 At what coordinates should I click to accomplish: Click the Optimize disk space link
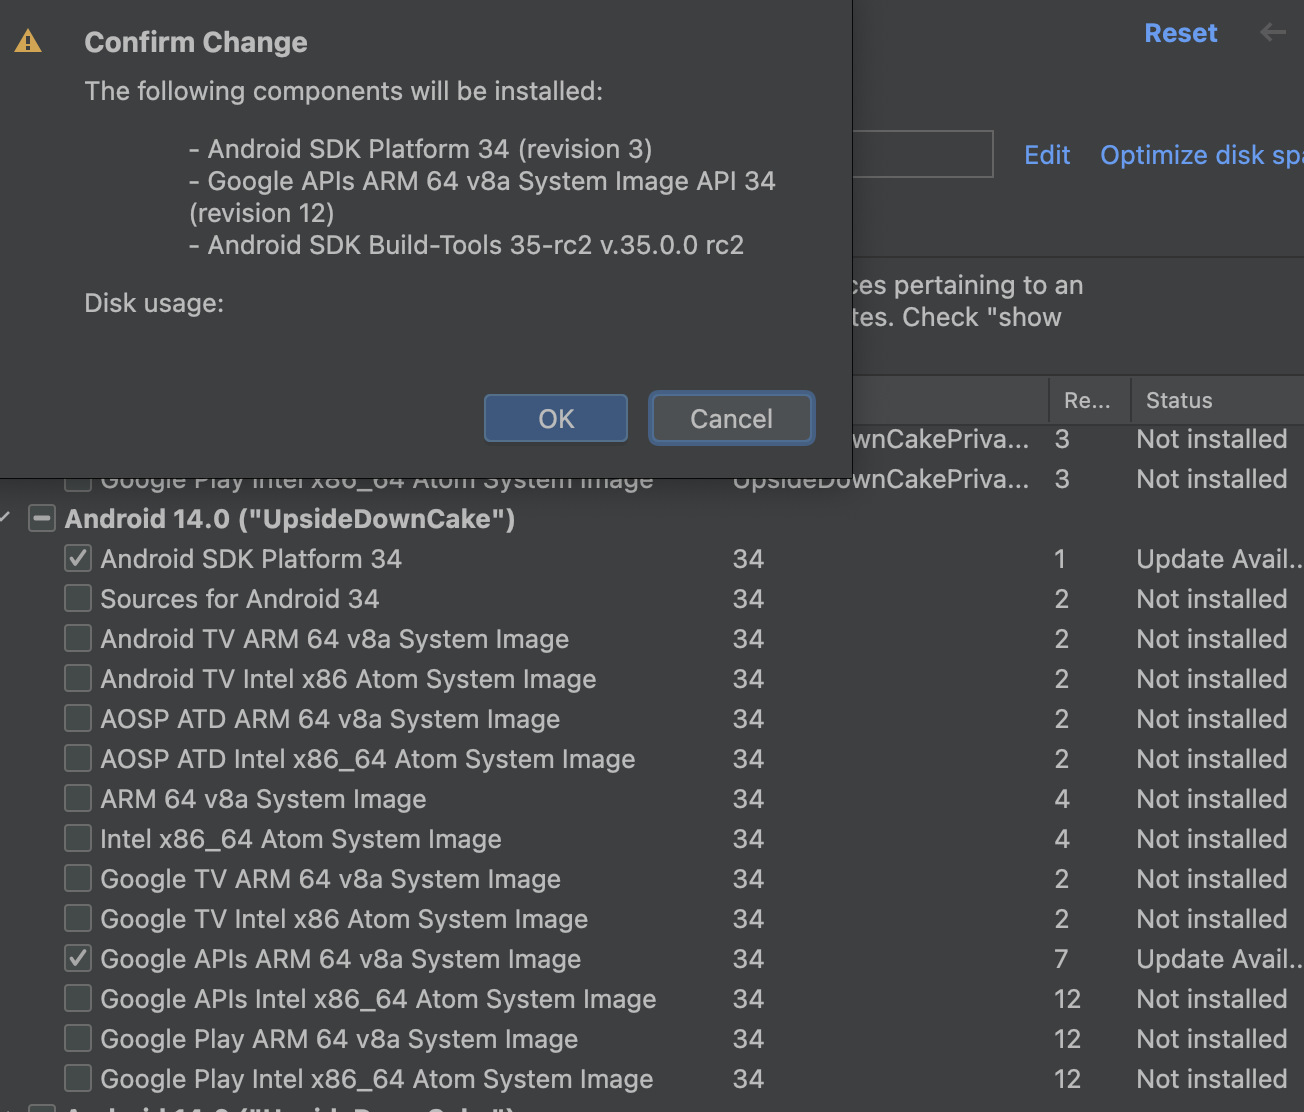coord(1201,155)
